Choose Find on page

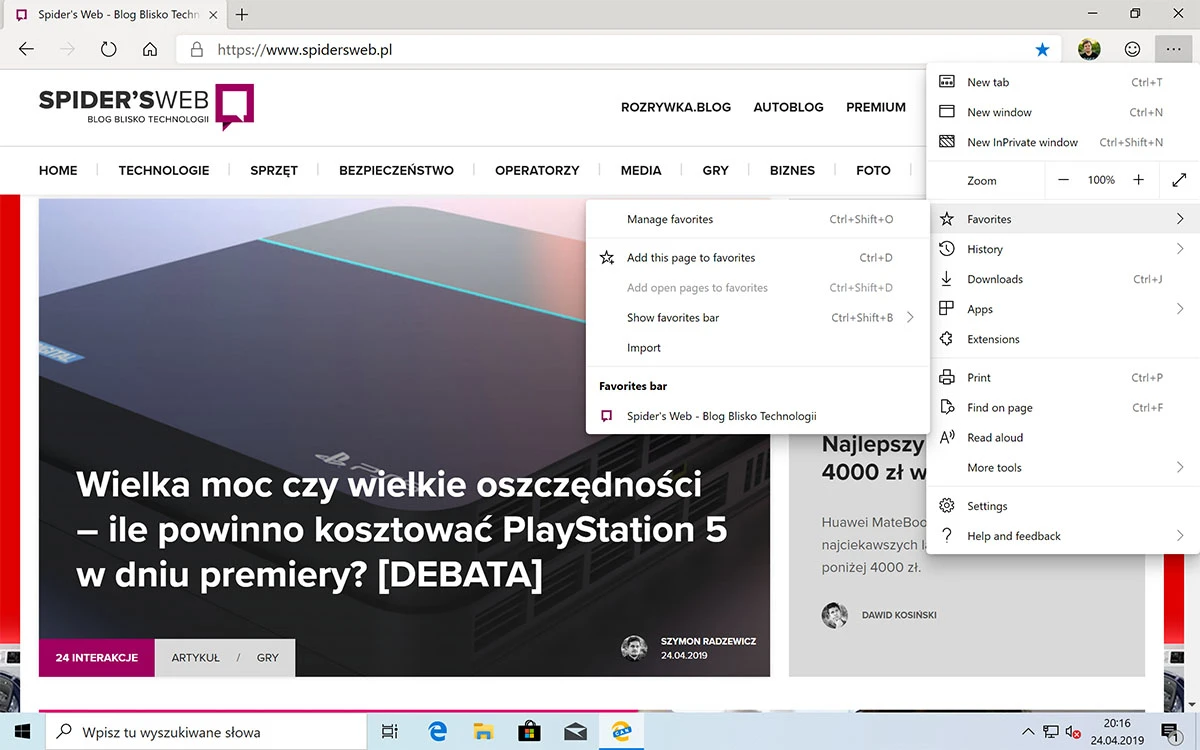pyautogui.click(x=1064, y=407)
